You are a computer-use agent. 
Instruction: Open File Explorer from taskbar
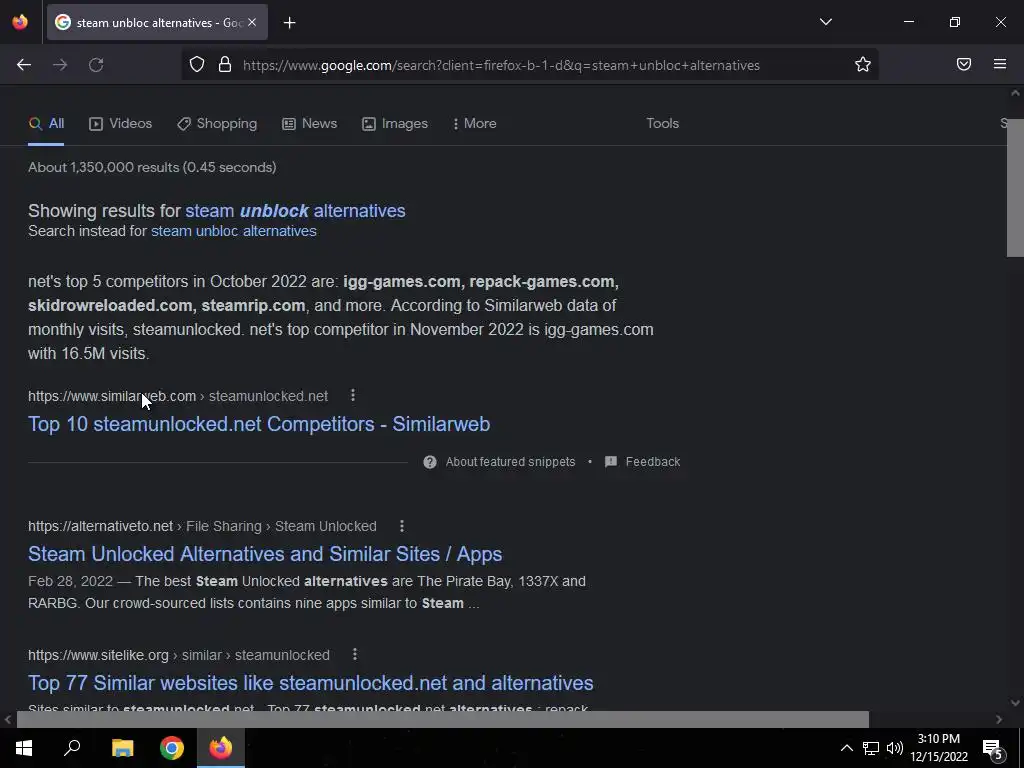122,748
